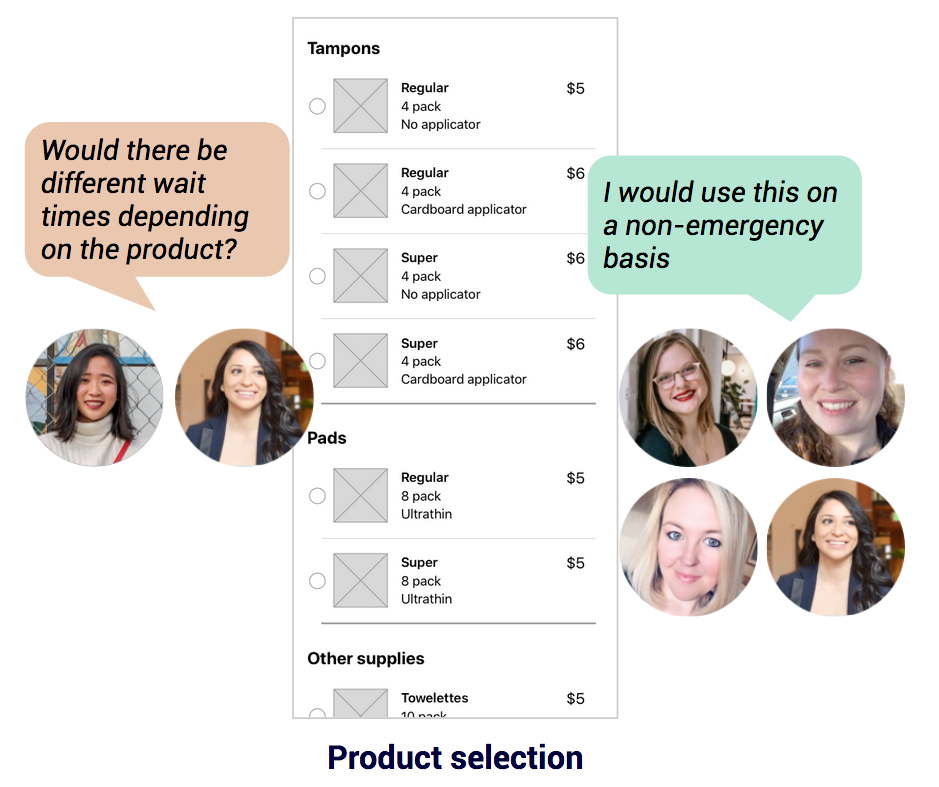939x787 pixels.
Task: Open the Regular pads image placeholder
Action: click(360, 496)
